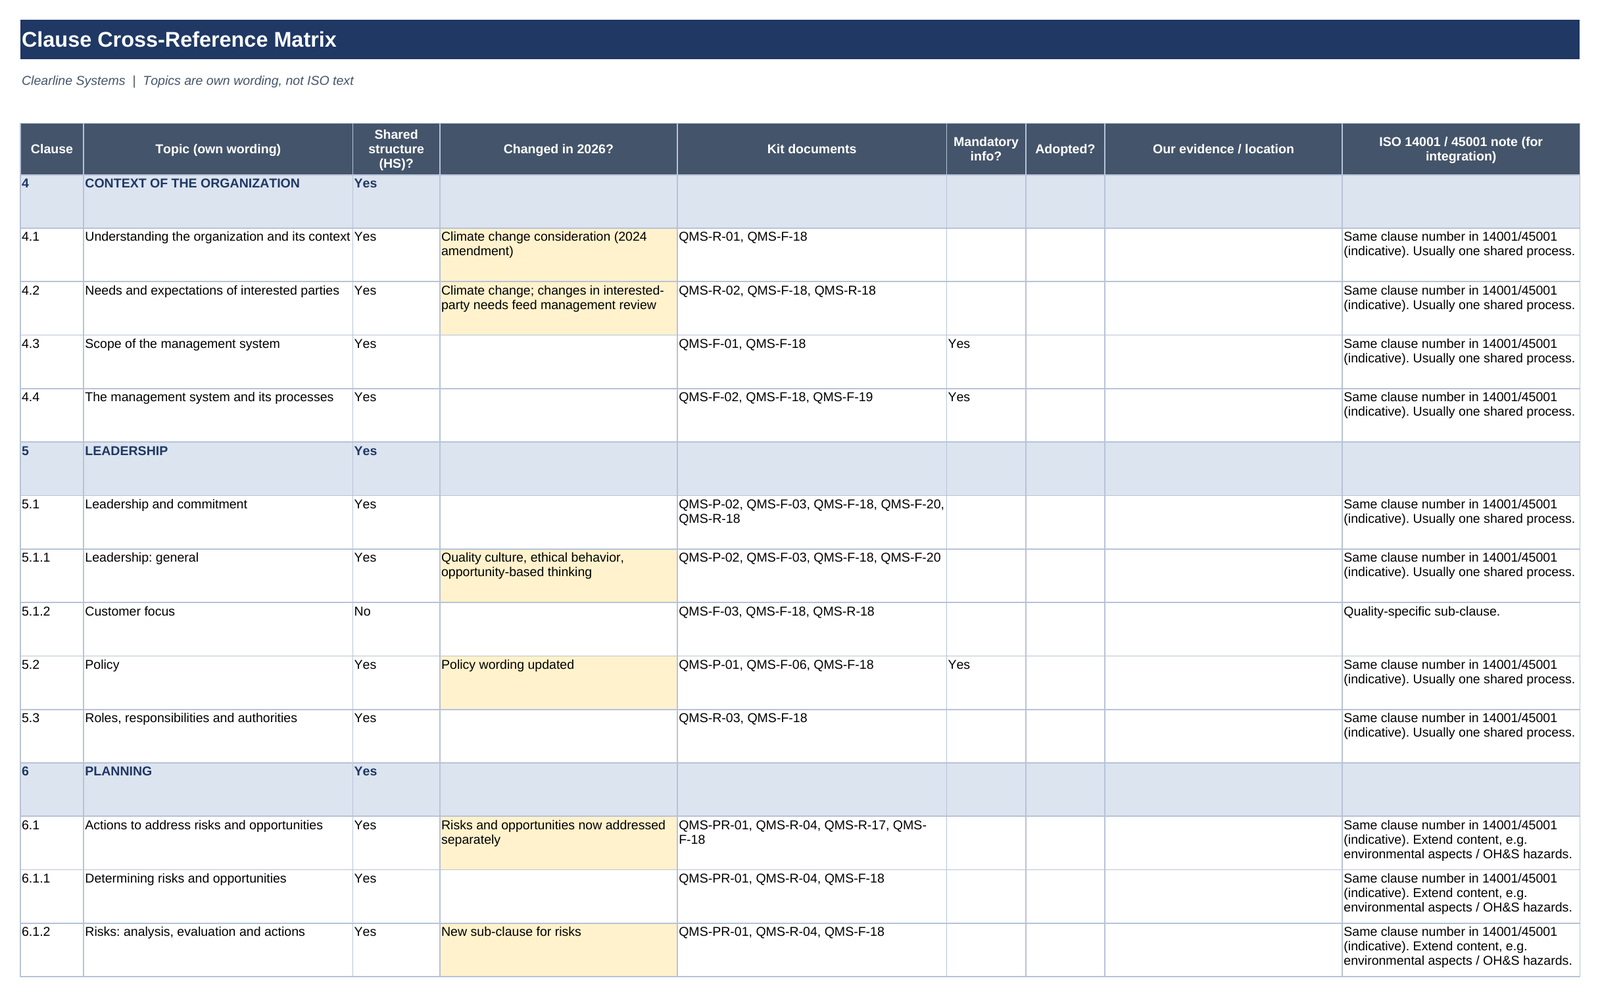The width and height of the screenshot is (1600, 997).
Task: Select the "Quality-specific sub-clause." note cell
Action: pos(1461,629)
